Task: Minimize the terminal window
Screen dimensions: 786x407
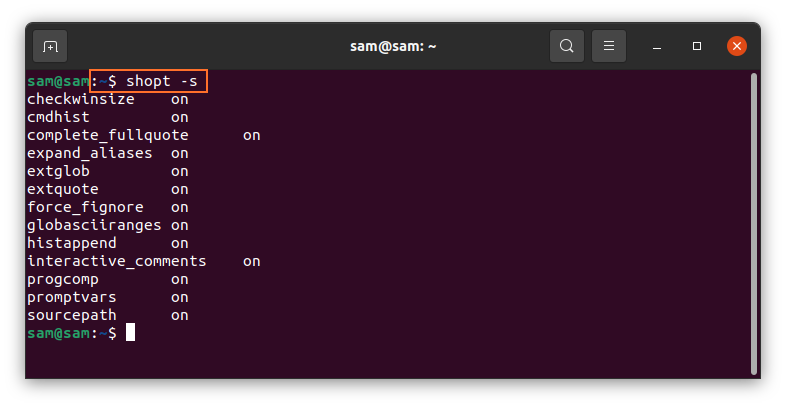Action: pos(658,46)
